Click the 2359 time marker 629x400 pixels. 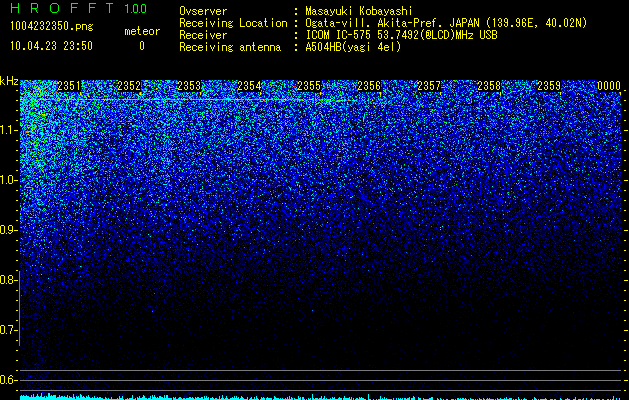pyautogui.click(x=549, y=86)
